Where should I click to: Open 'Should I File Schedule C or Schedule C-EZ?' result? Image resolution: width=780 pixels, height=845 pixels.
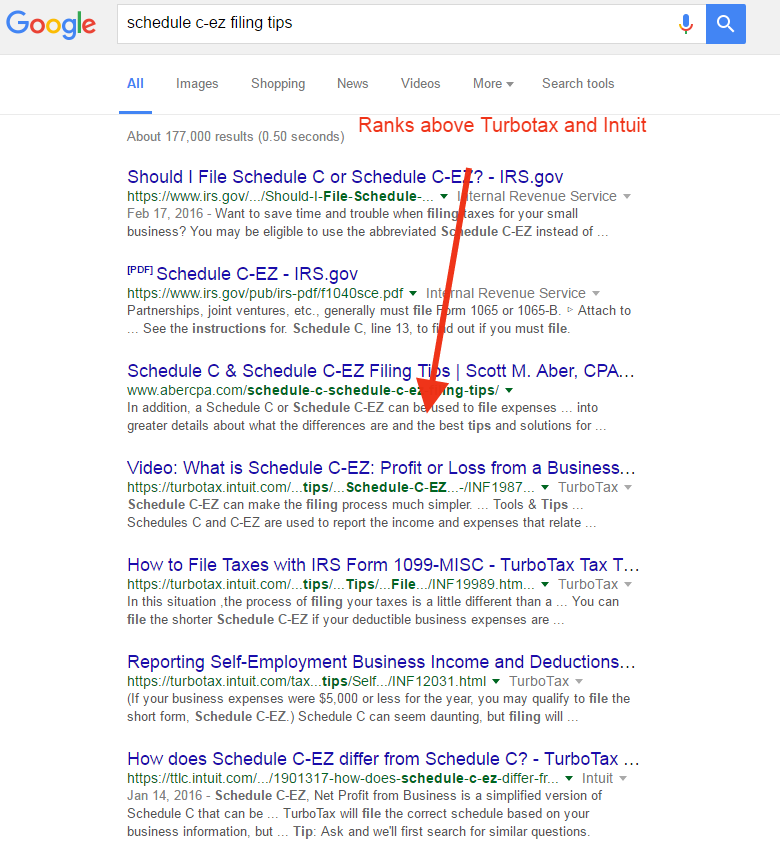pyautogui.click(x=345, y=177)
